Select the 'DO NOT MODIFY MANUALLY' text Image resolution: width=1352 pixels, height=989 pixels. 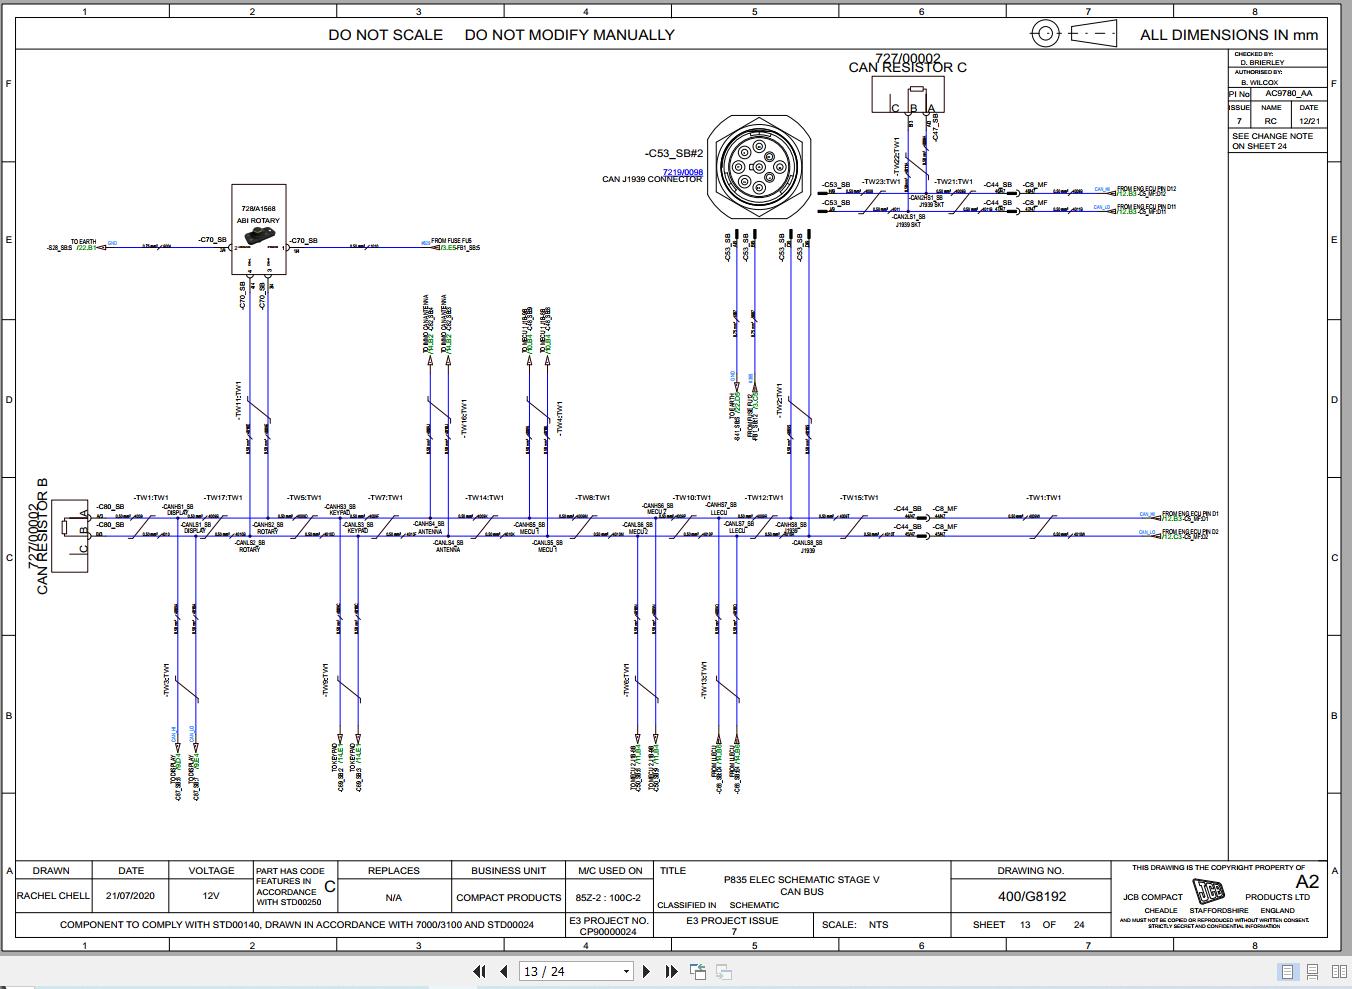point(570,35)
